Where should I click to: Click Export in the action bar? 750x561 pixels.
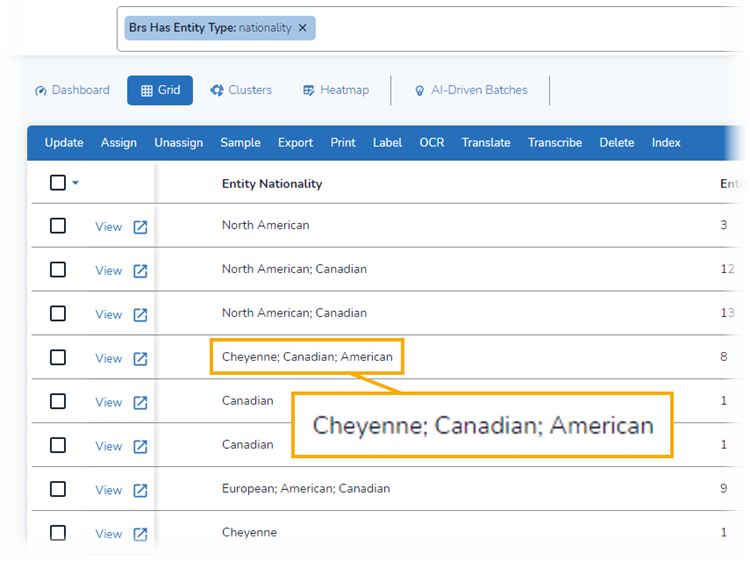click(296, 143)
